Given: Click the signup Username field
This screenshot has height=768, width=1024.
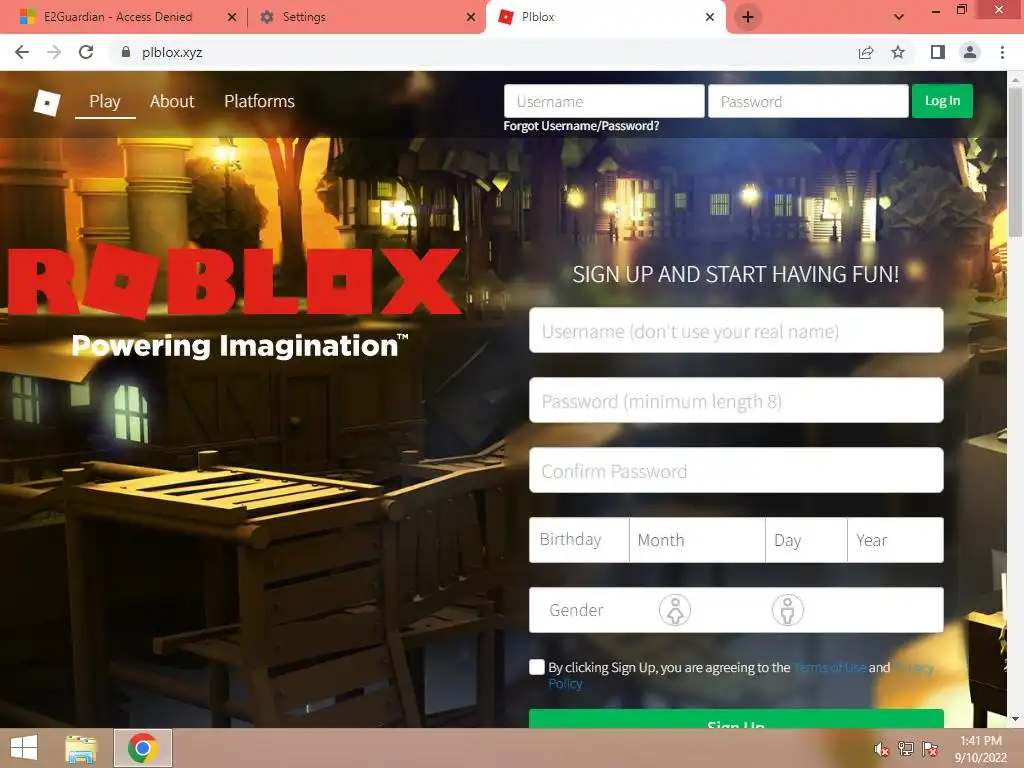Looking at the screenshot, I should (736, 330).
